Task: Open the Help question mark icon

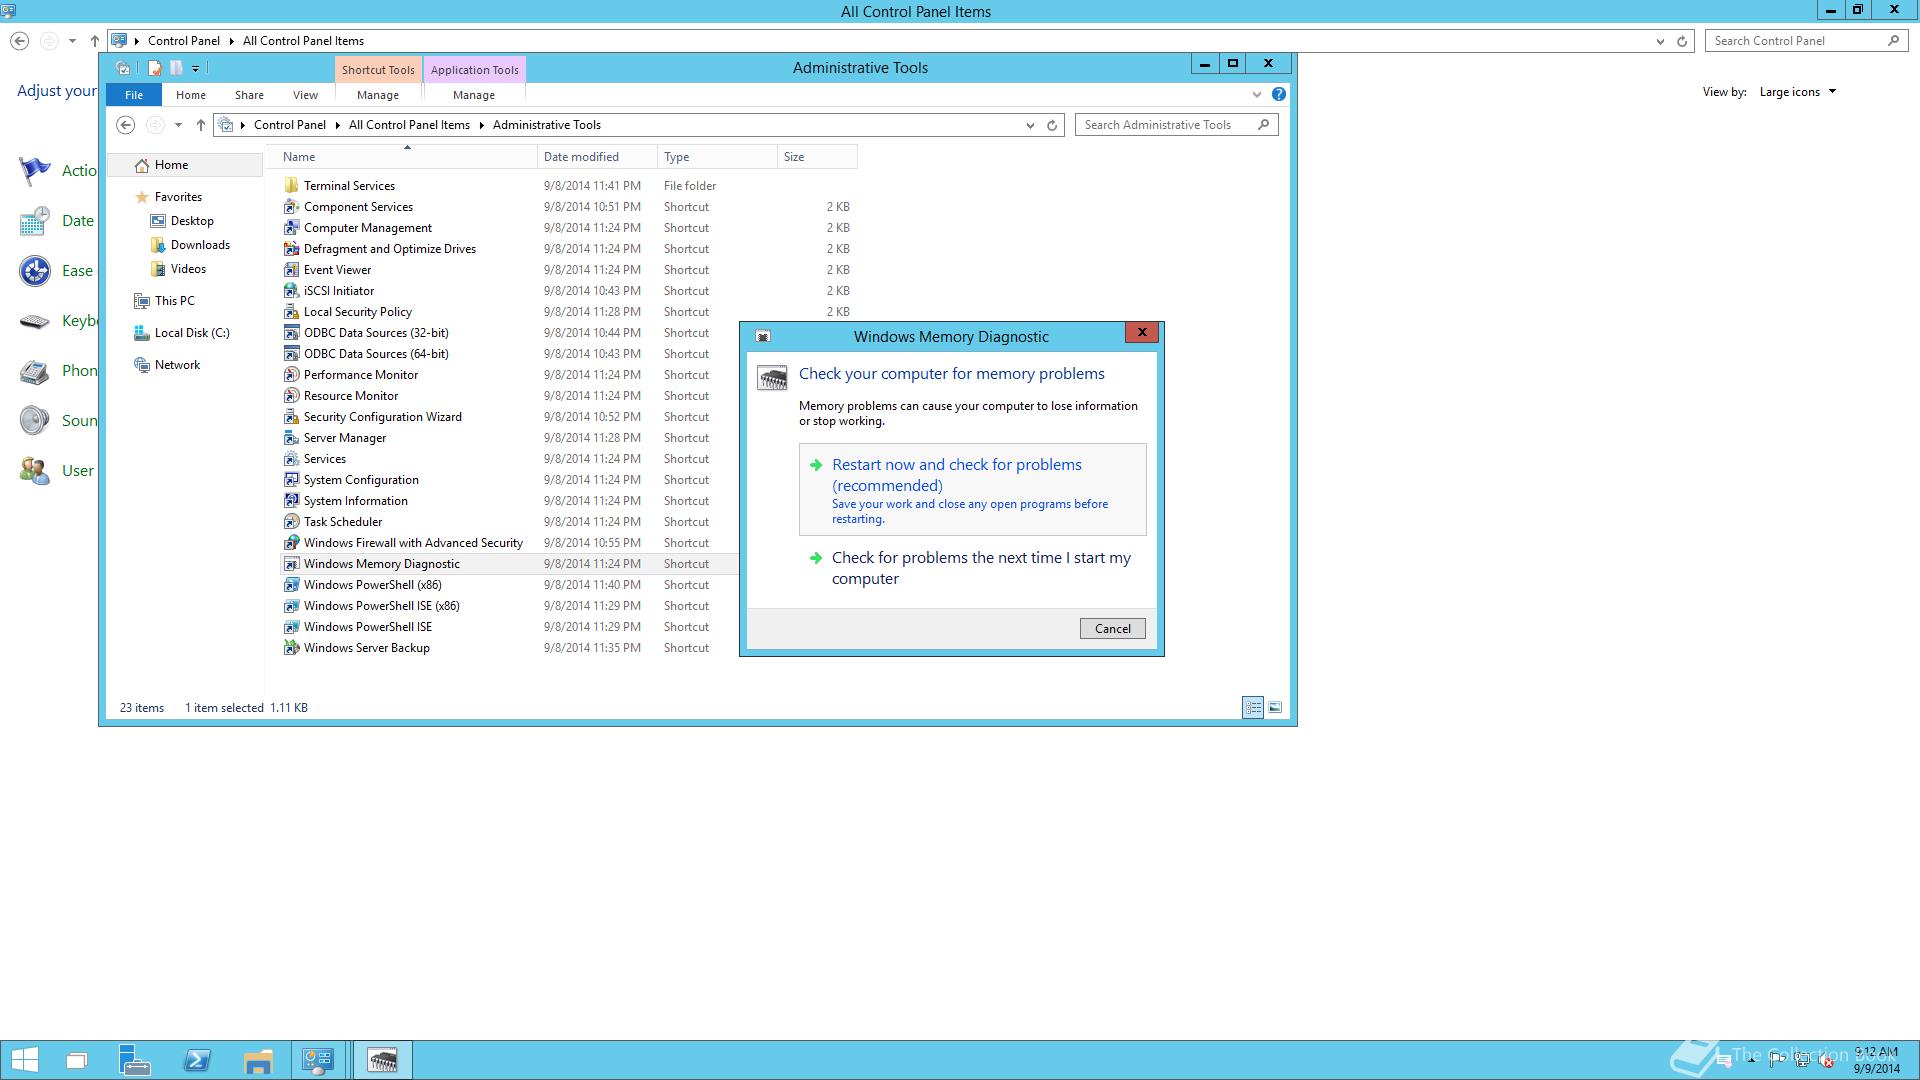Action: [x=1278, y=94]
